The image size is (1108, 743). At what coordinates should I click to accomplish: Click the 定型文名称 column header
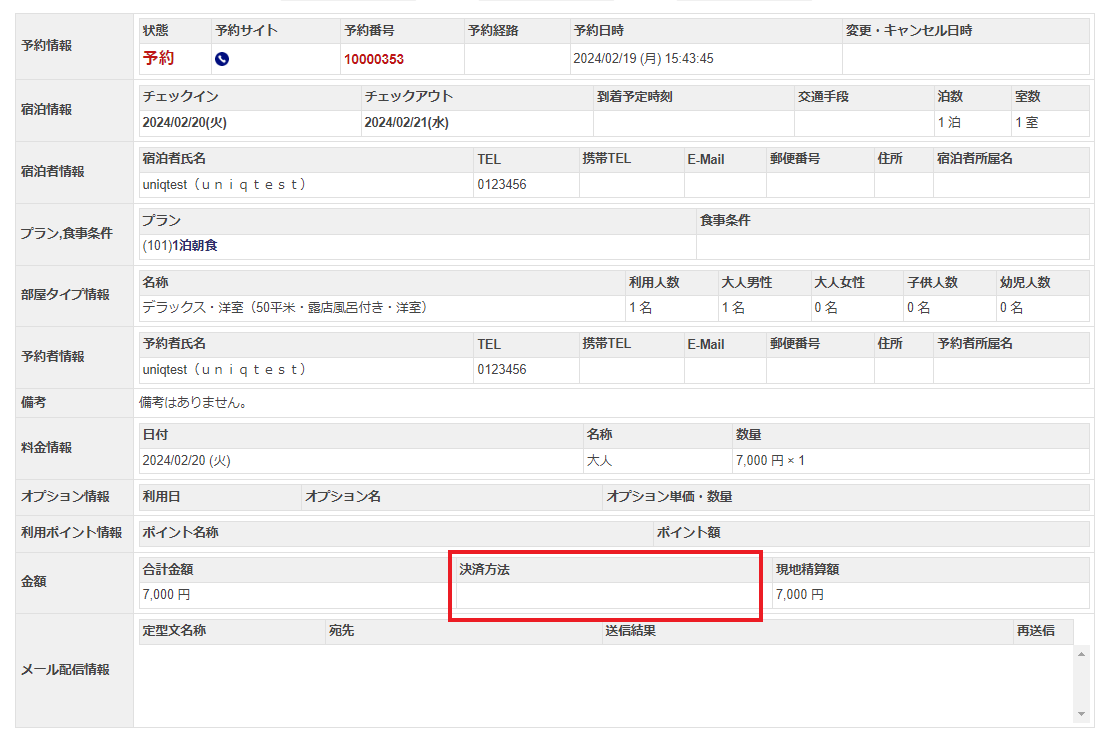174,631
